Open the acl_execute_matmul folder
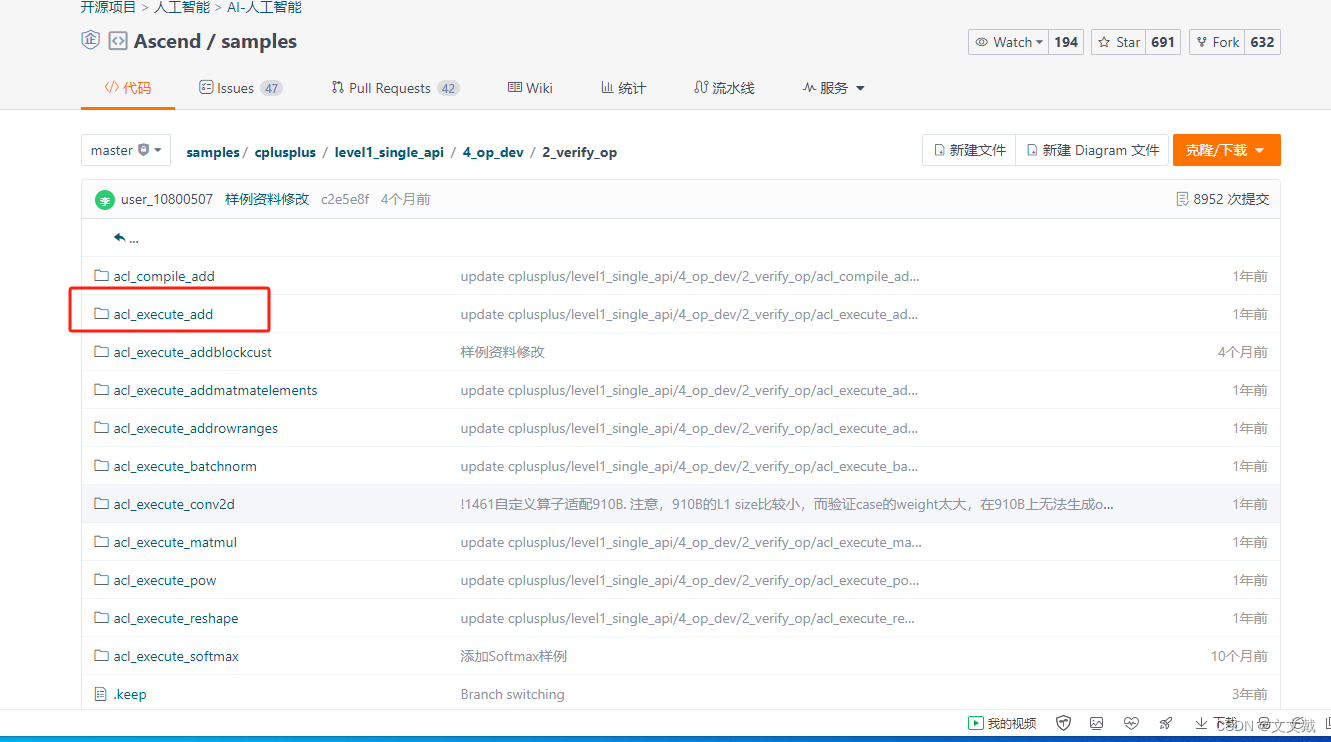The width and height of the screenshot is (1331, 742). tap(175, 542)
